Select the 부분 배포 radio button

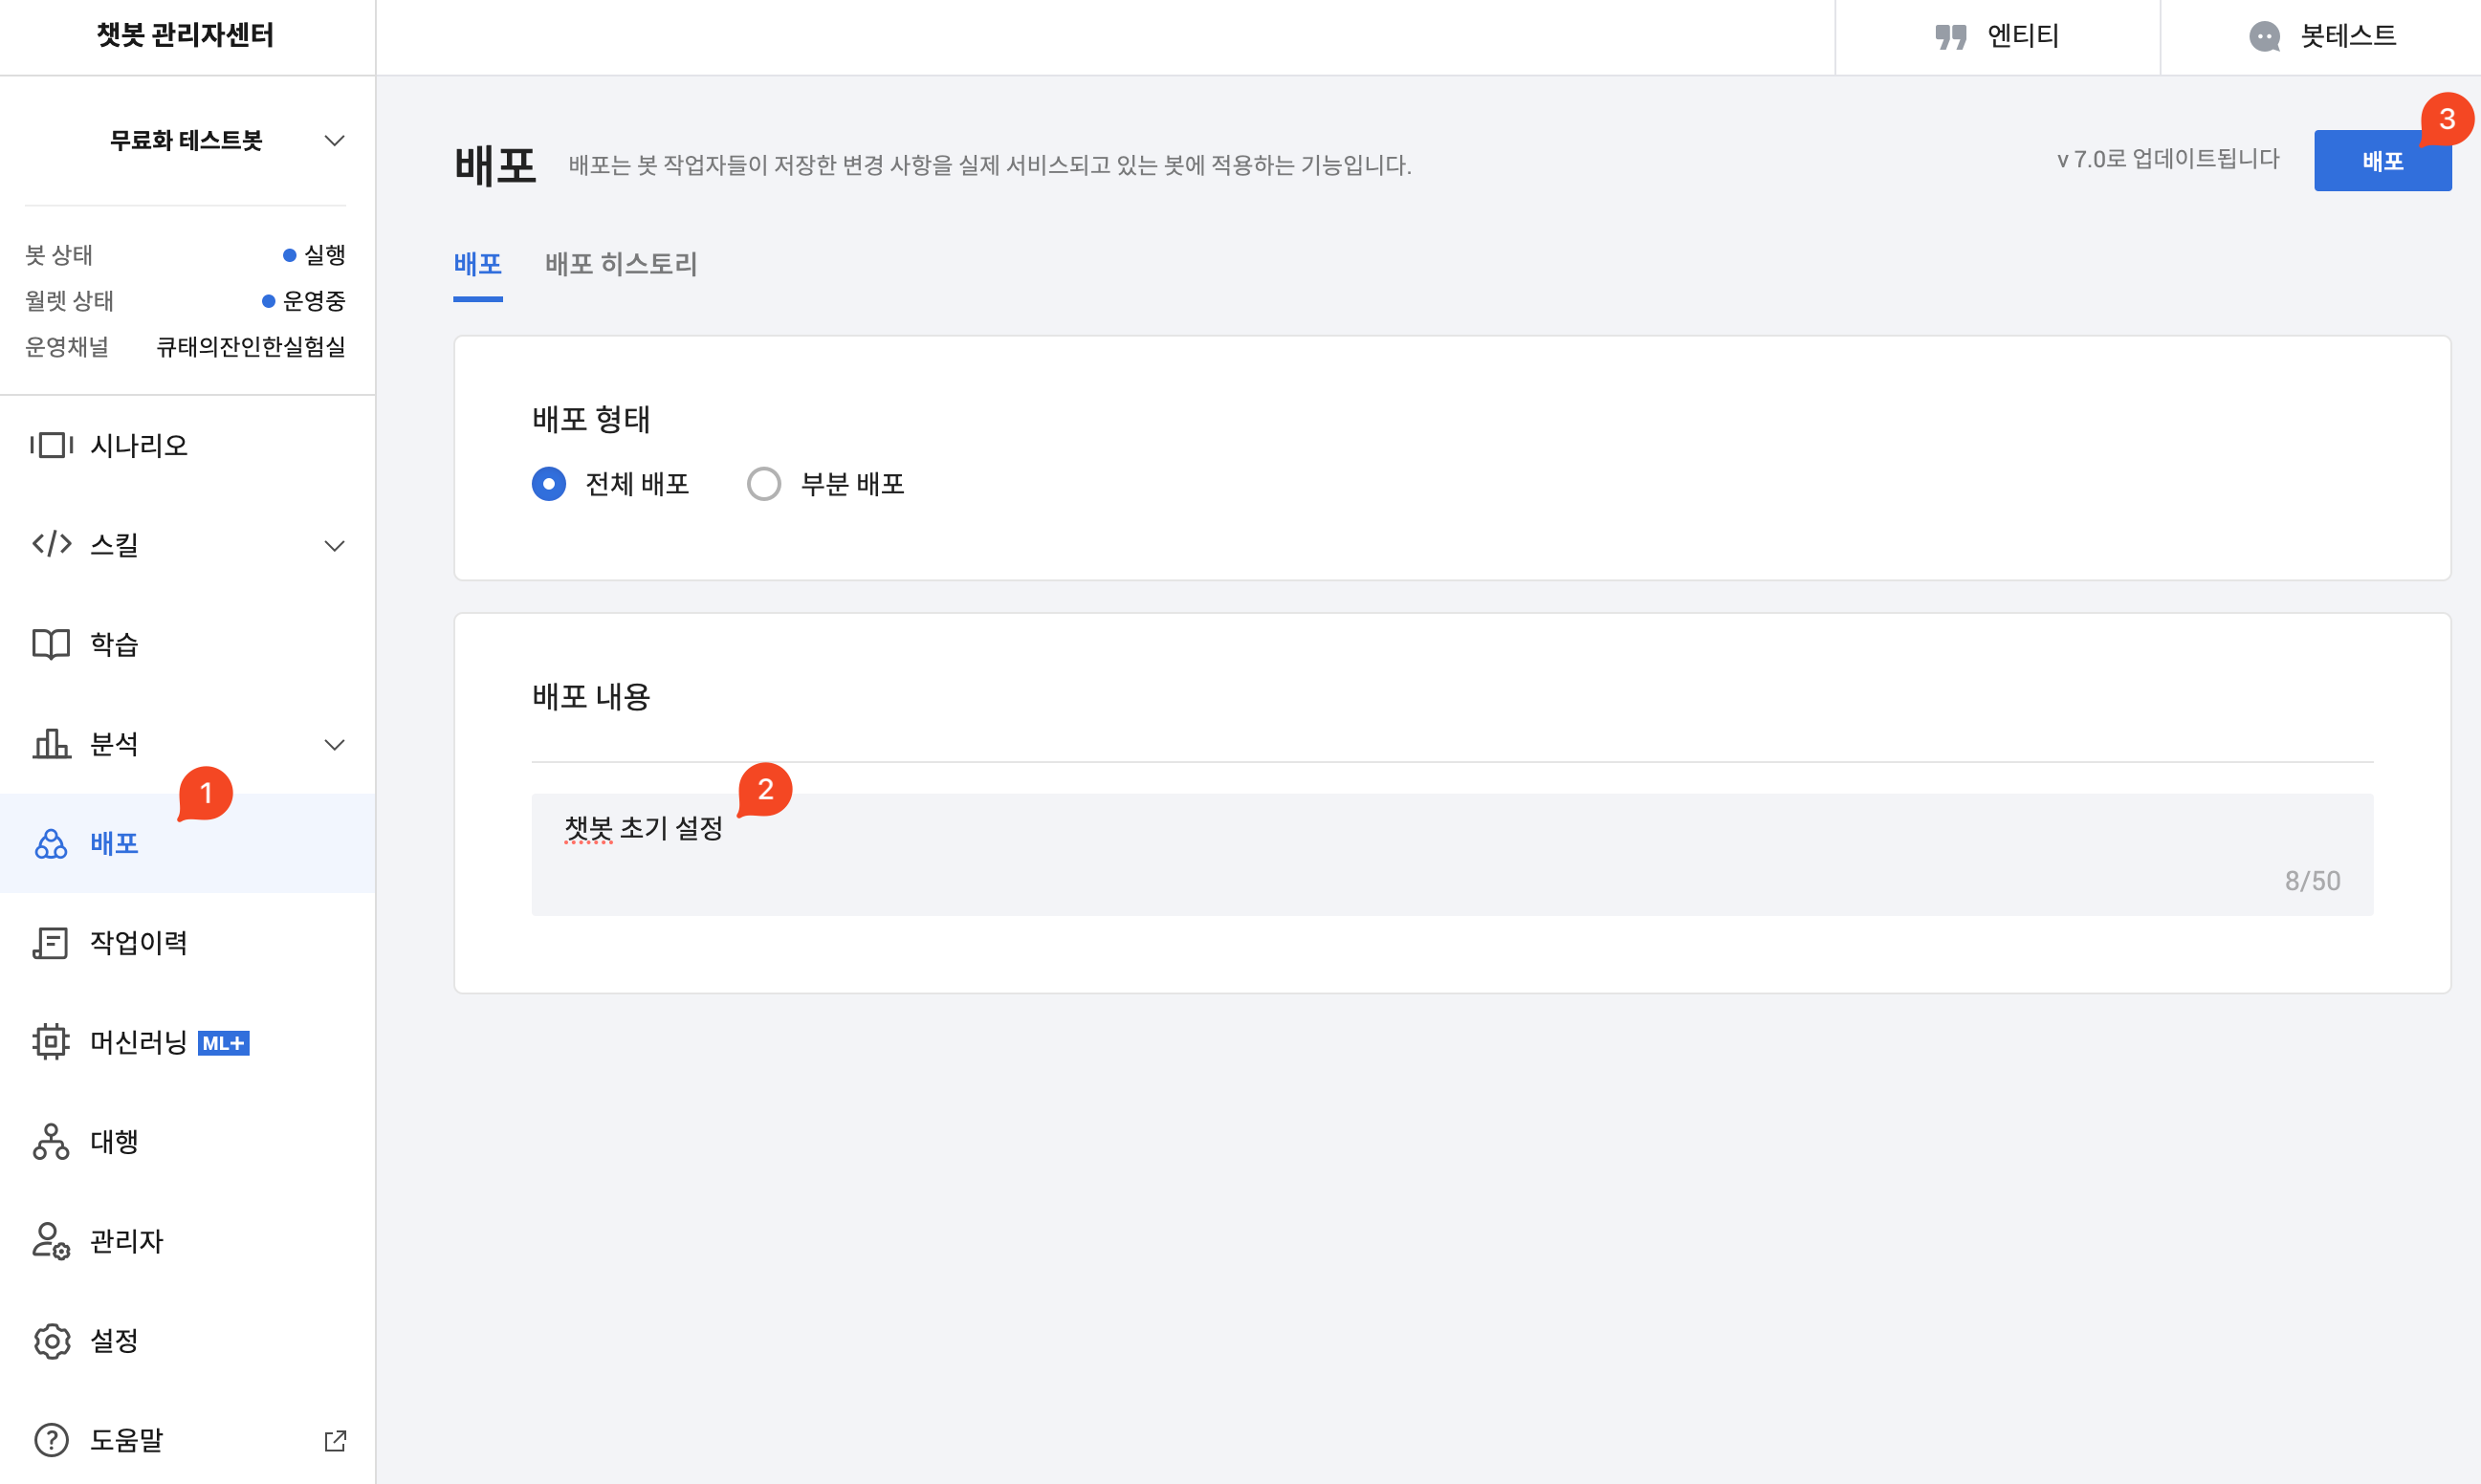tap(764, 484)
